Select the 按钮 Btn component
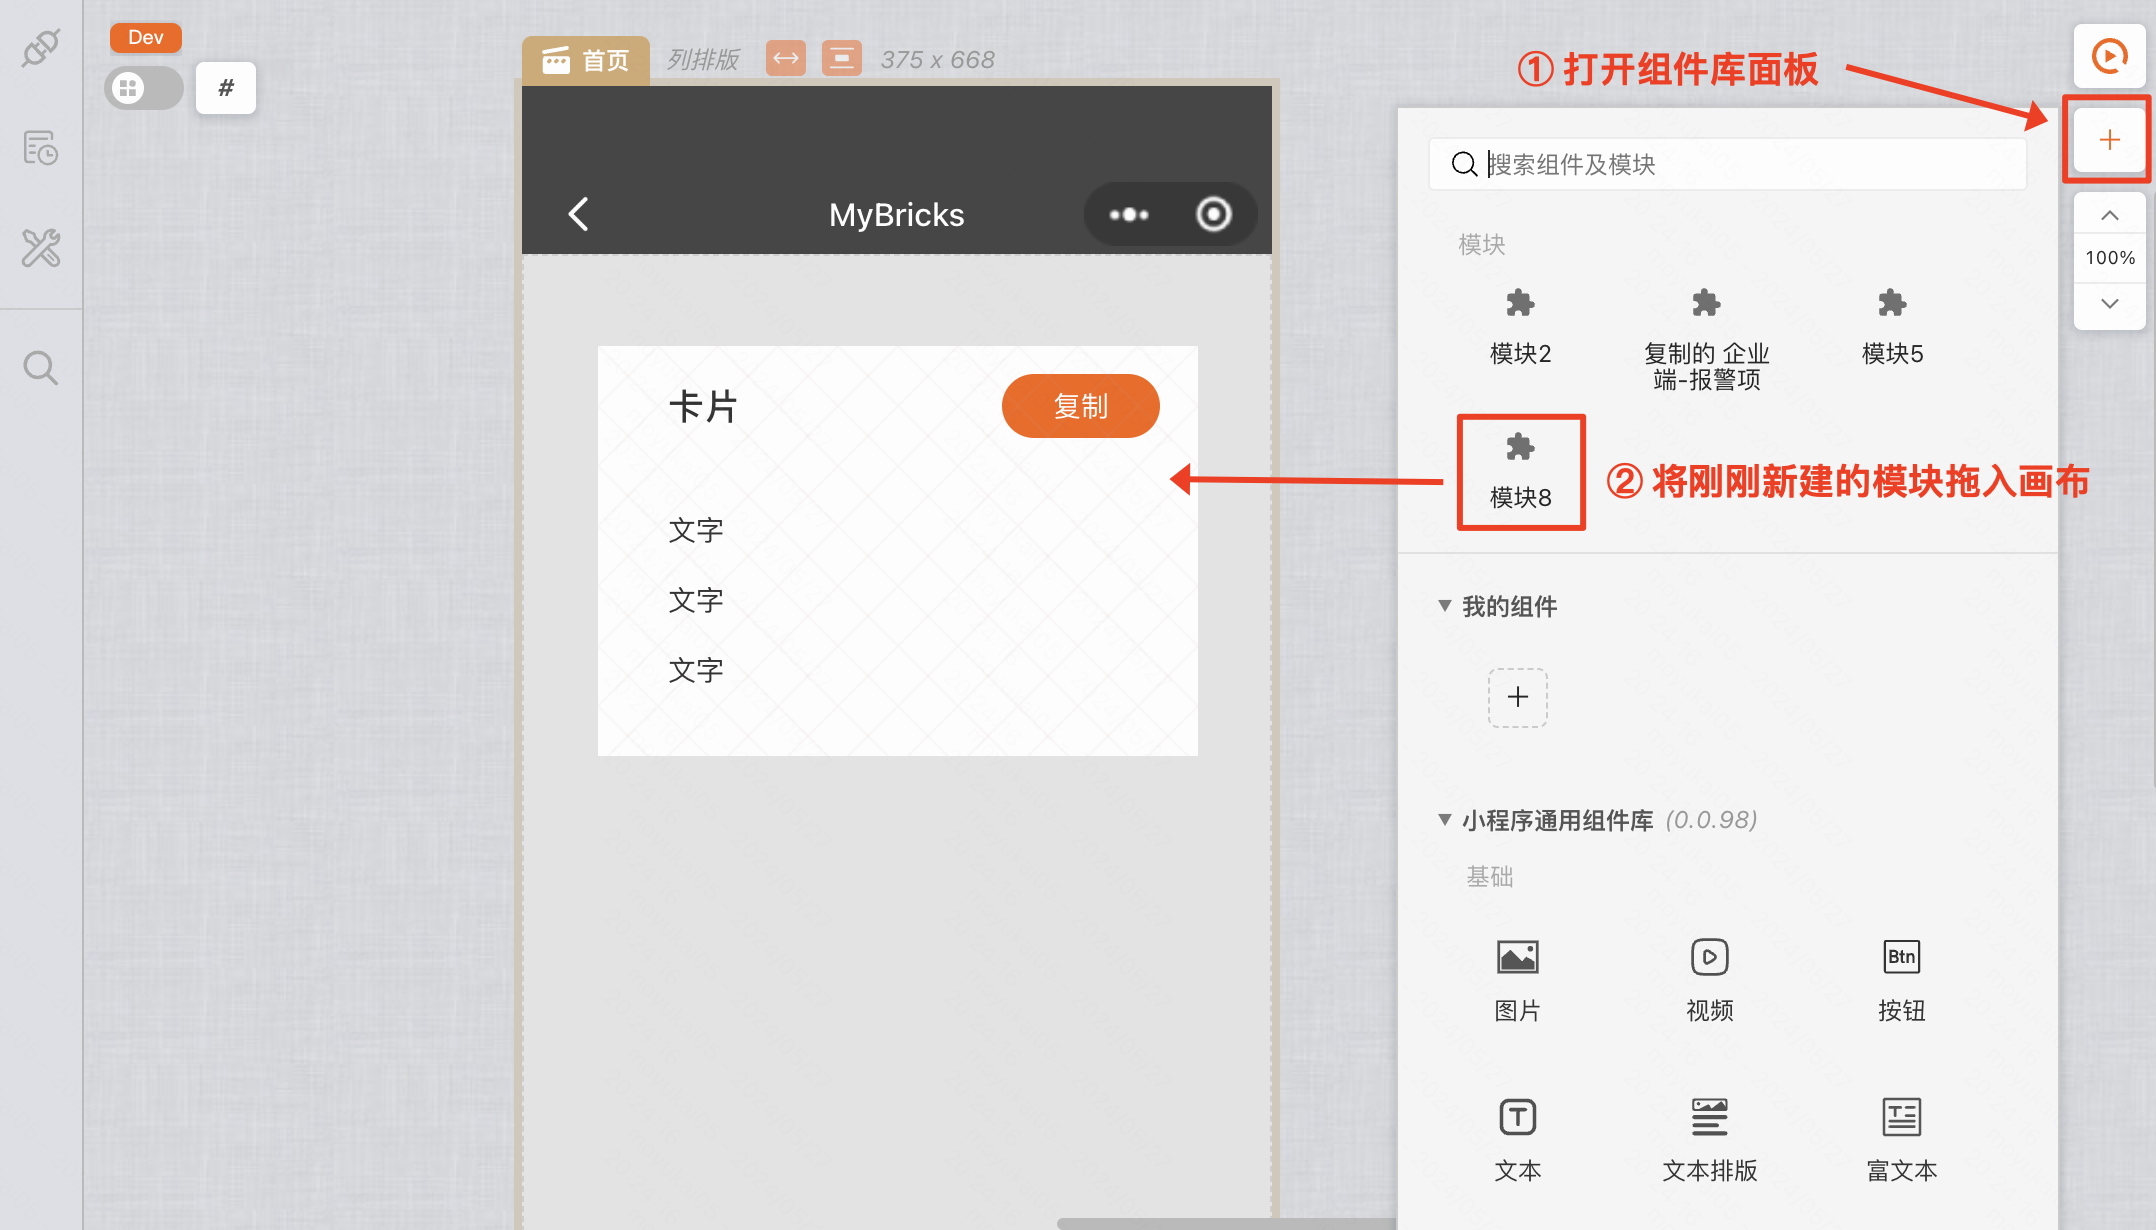The width and height of the screenshot is (2156, 1230). pyautogui.click(x=1902, y=980)
